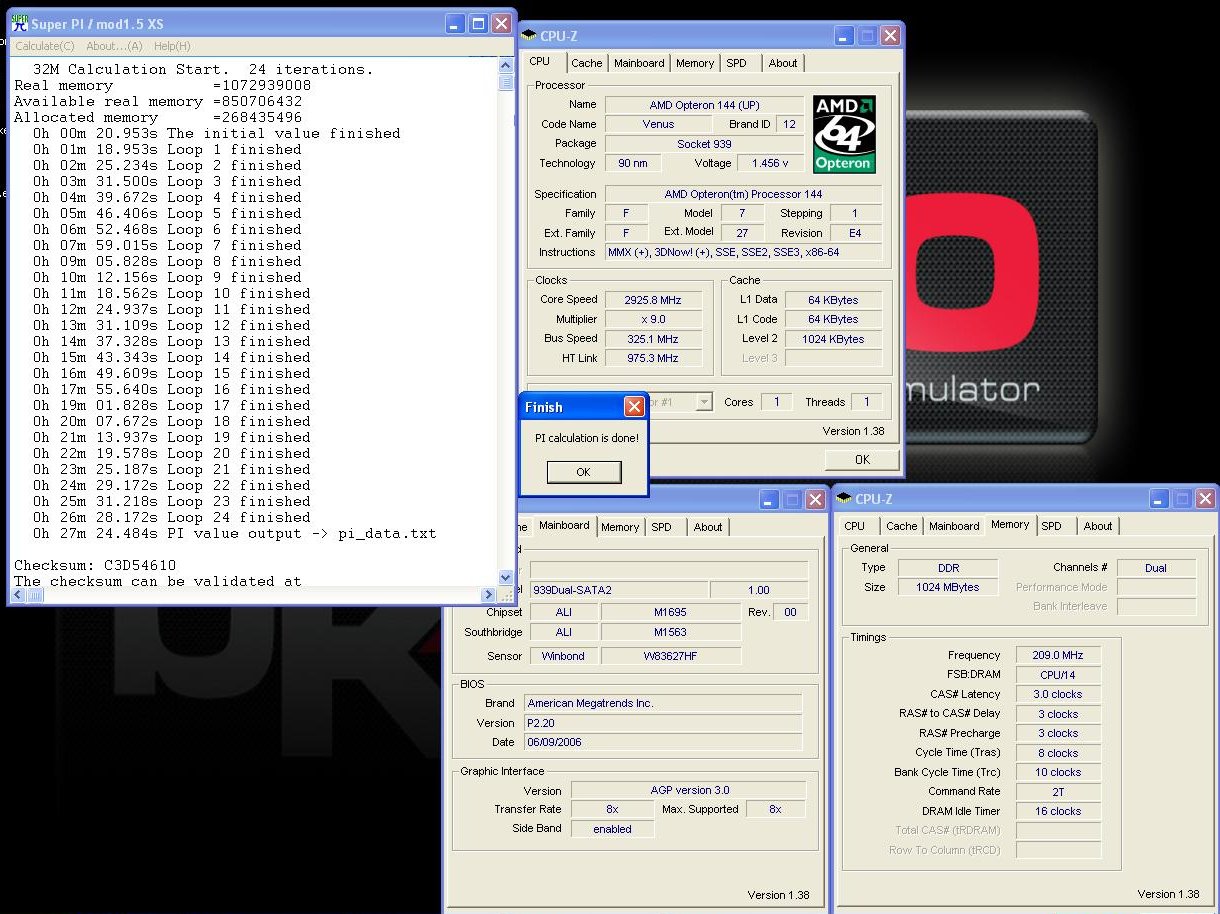
Task: Click the Loop 24 finished line in Super PI
Action: click(x=171, y=517)
